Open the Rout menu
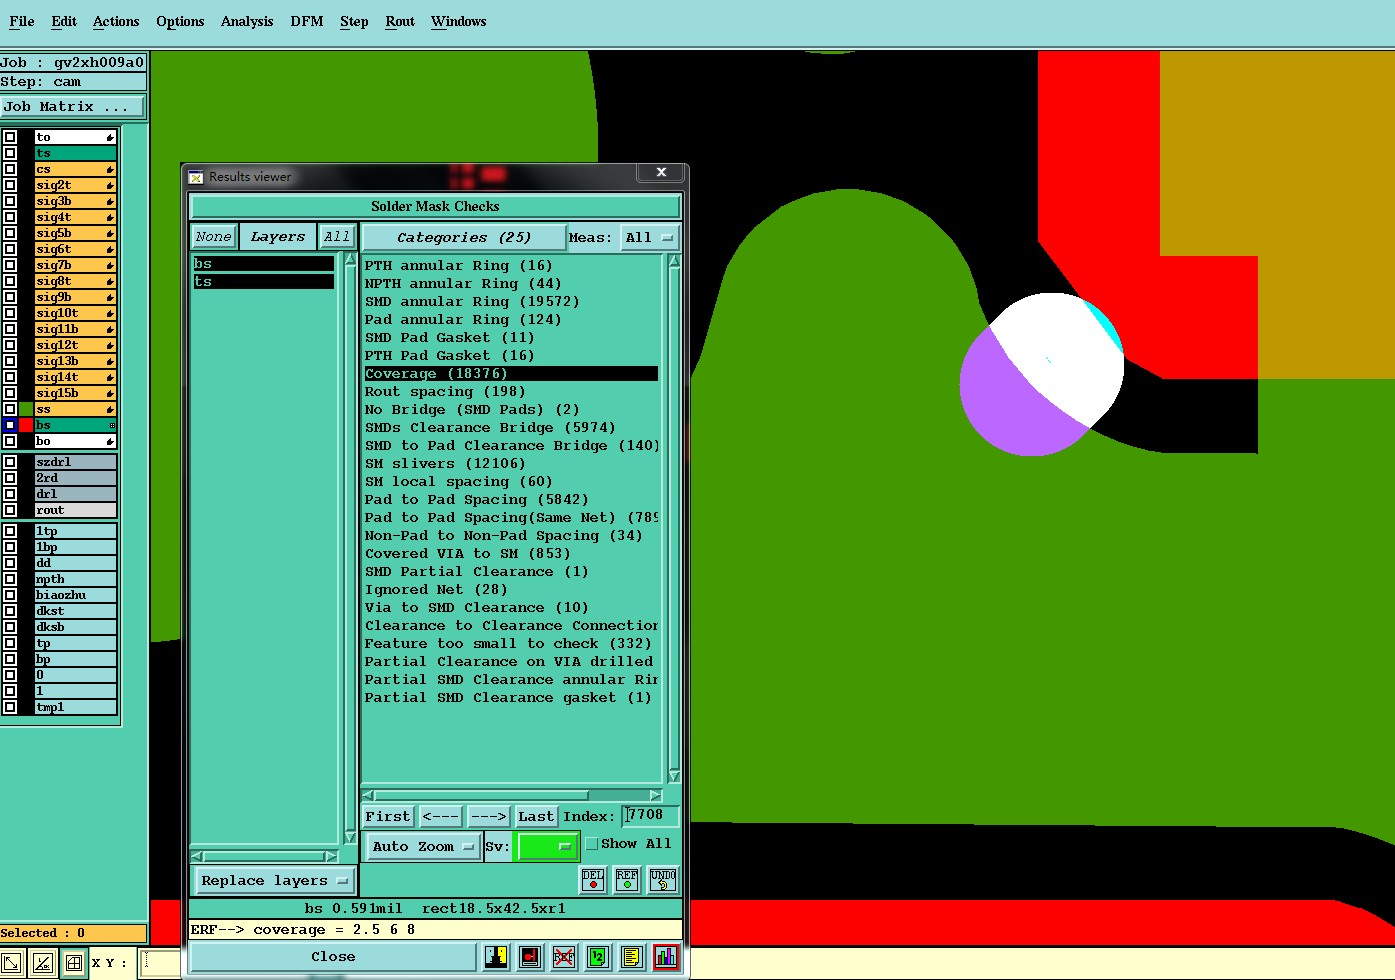The width and height of the screenshot is (1395, 980). point(400,21)
